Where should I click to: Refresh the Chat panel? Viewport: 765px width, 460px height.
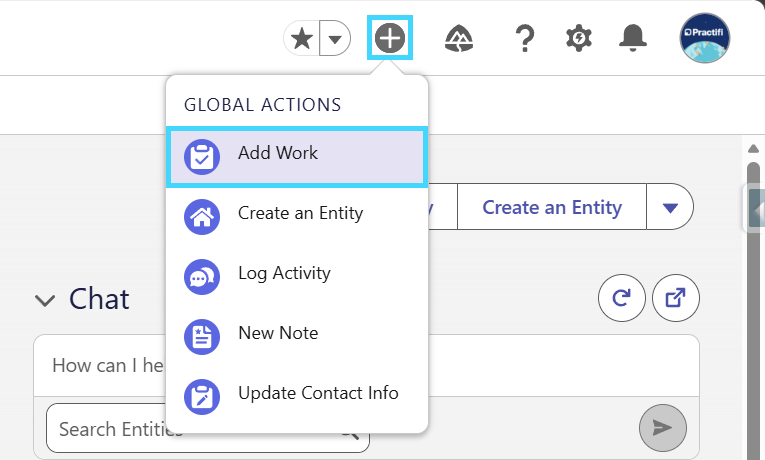coord(622,298)
